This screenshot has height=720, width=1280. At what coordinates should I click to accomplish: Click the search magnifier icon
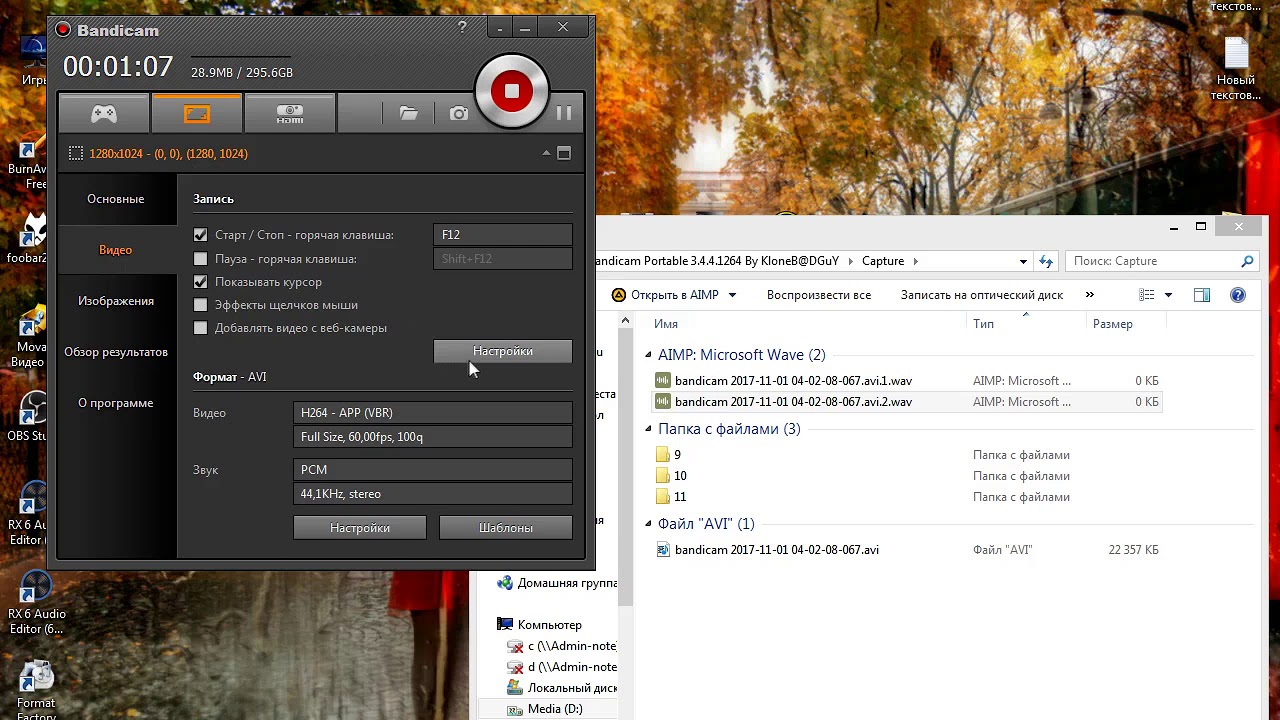pyautogui.click(x=1247, y=261)
